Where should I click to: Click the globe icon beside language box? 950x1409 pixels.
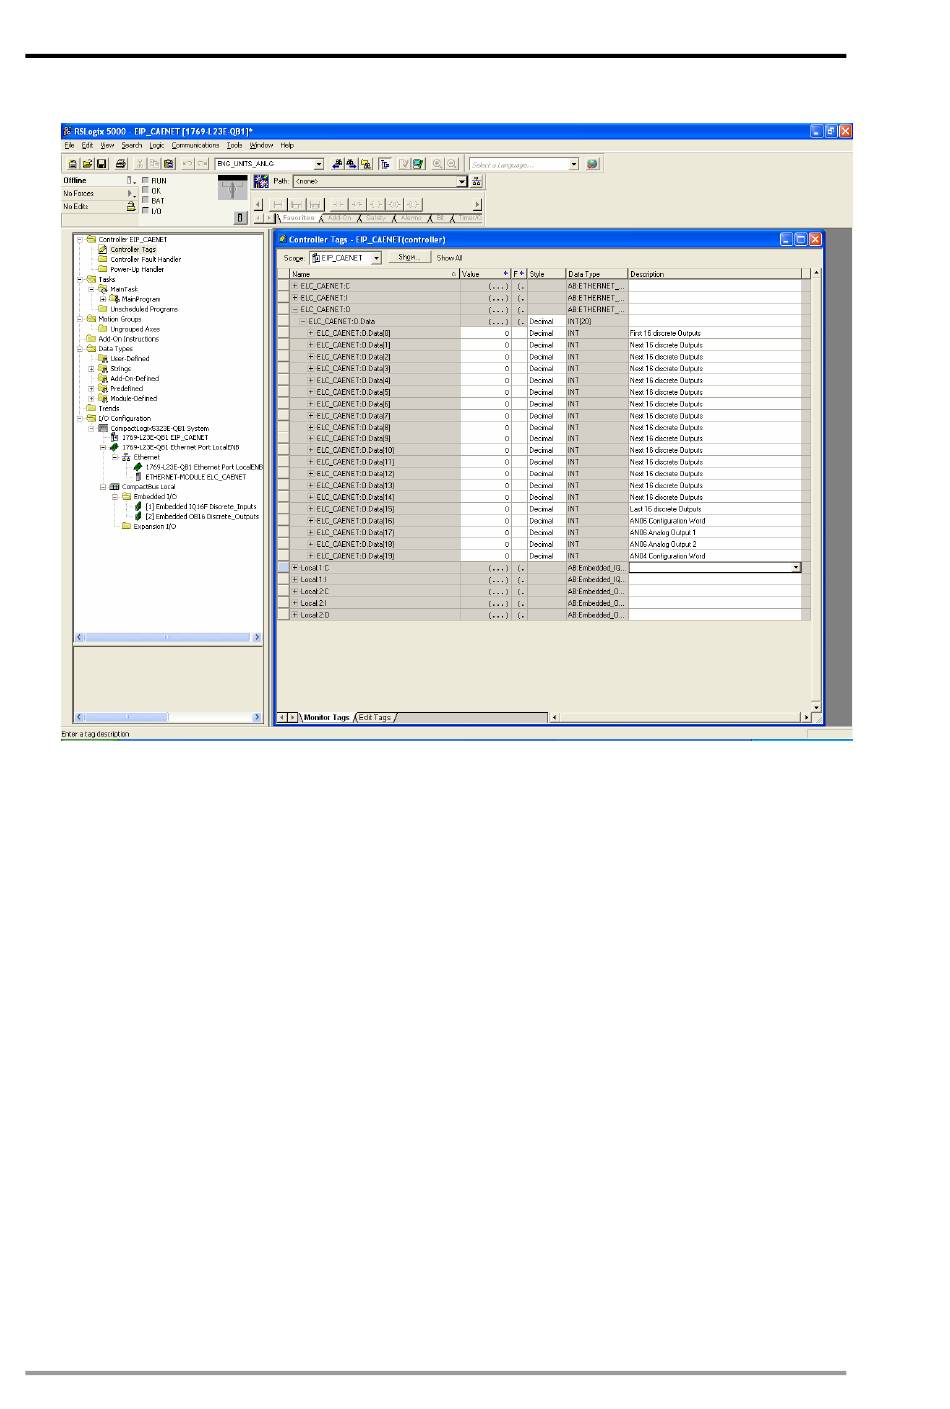coord(593,164)
